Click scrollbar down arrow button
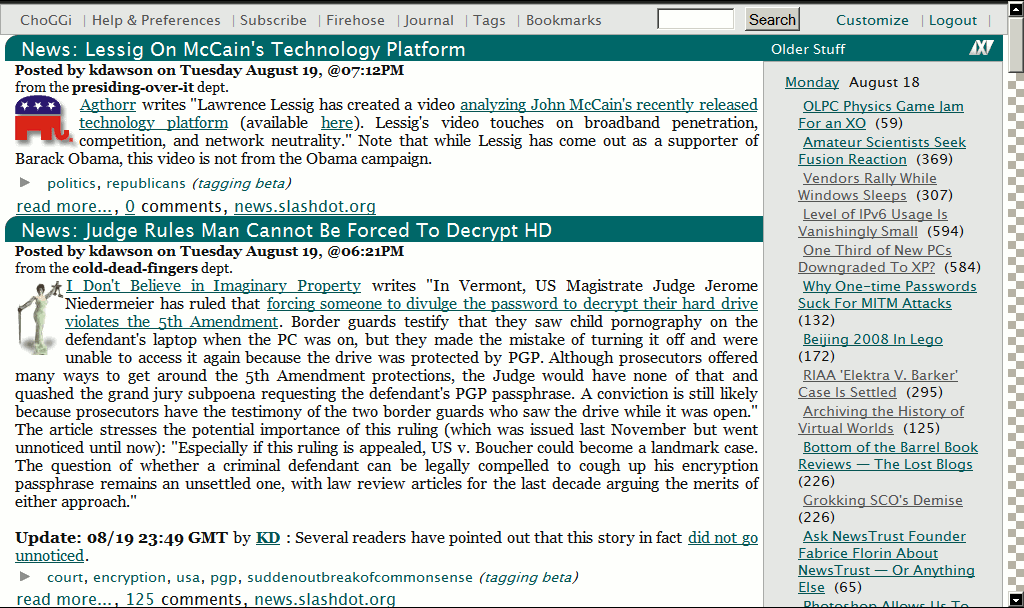Image resolution: width=1024 pixels, height=608 pixels. [1016, 599]
